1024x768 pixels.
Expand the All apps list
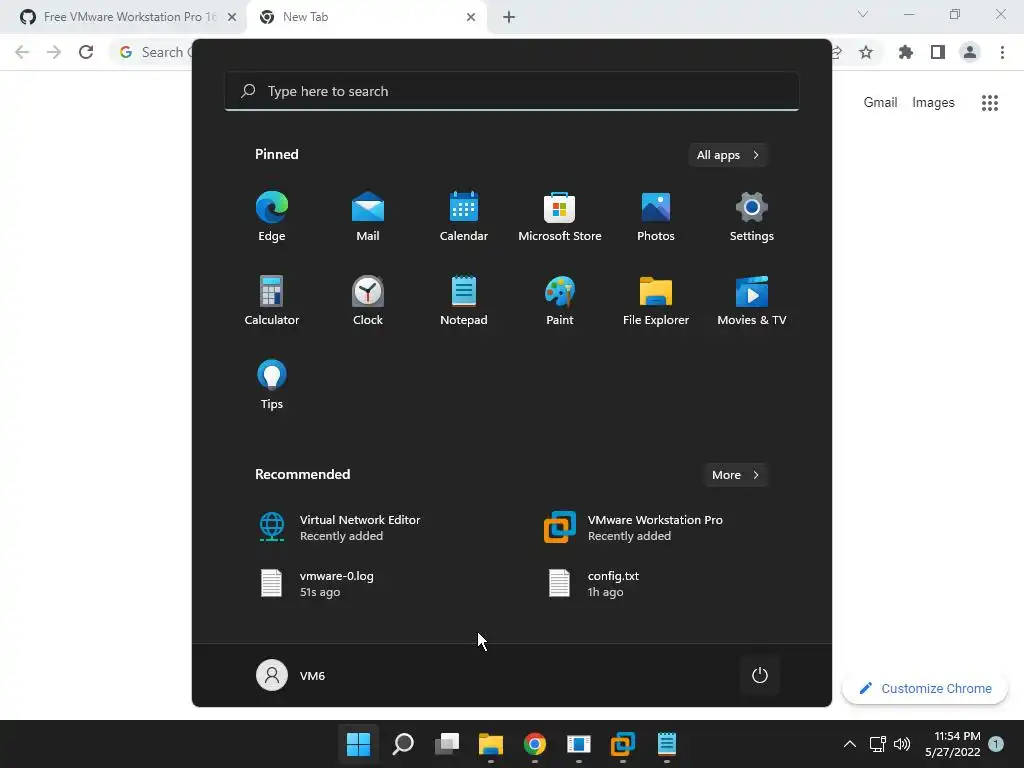(728, 155)
